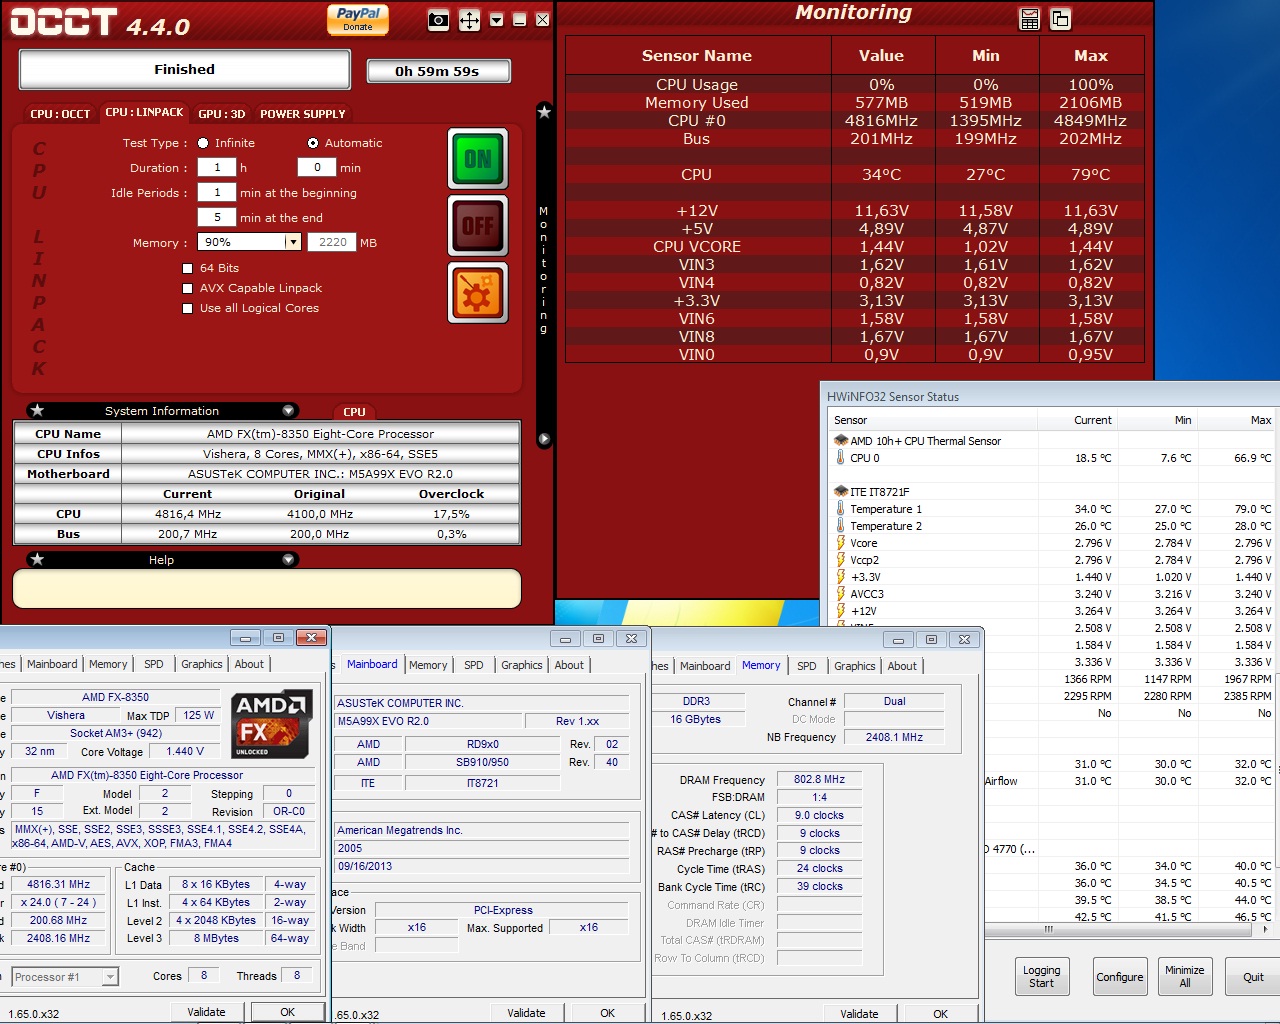
Task: Click the OCCT screenshot camera icon
Action: point(438,20)
